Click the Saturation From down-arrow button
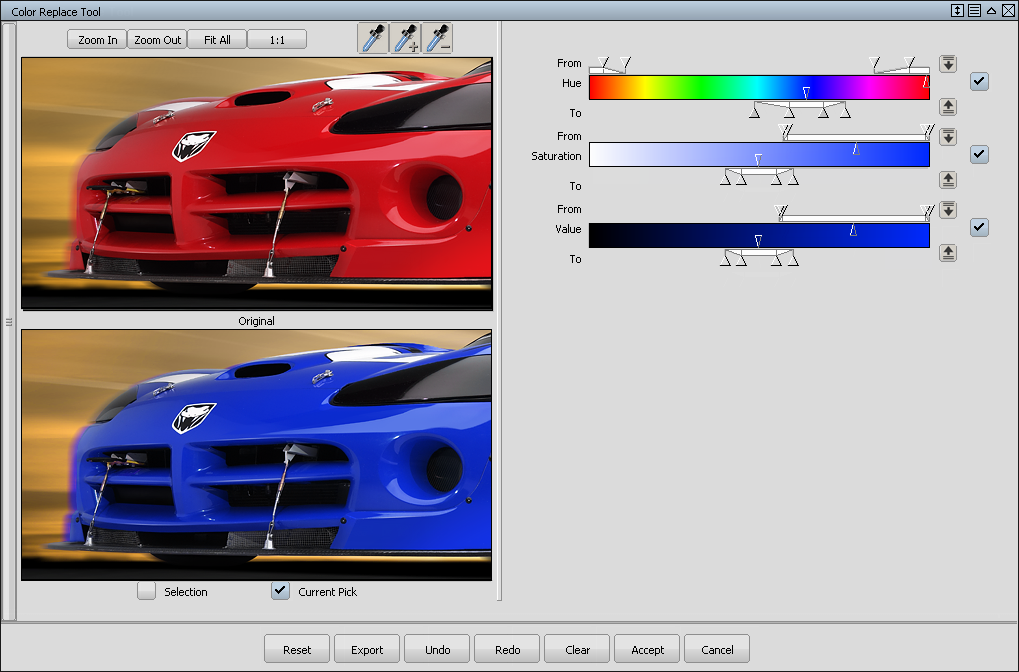The image size is (1019, 672). point(948,137)
